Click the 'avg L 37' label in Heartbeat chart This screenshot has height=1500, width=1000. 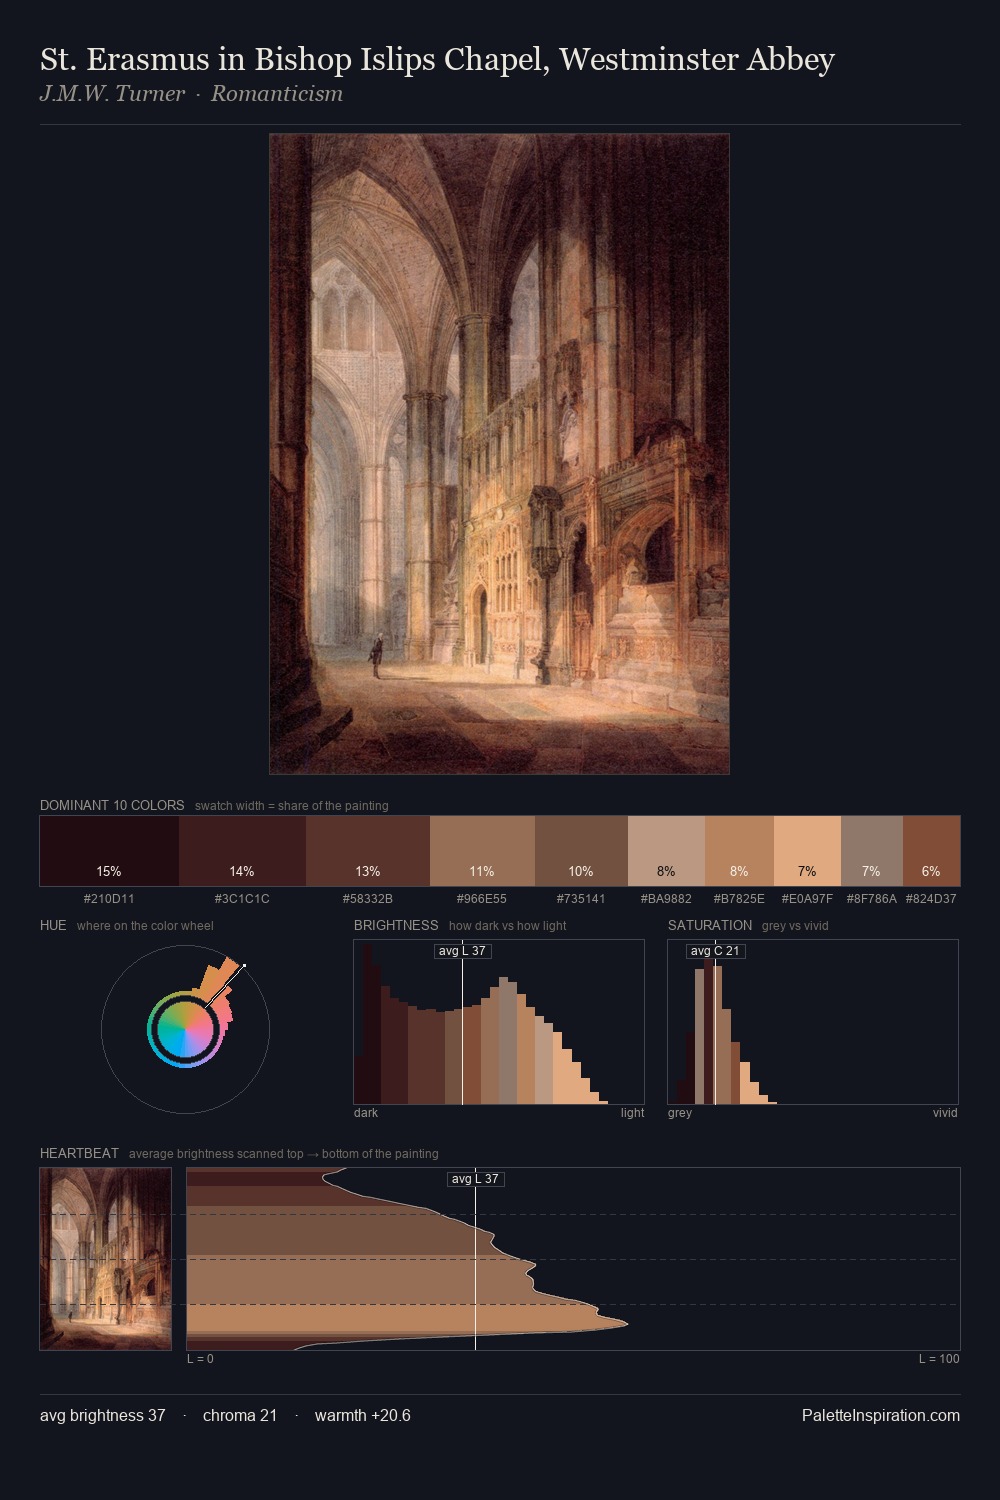pos(475,1179)
